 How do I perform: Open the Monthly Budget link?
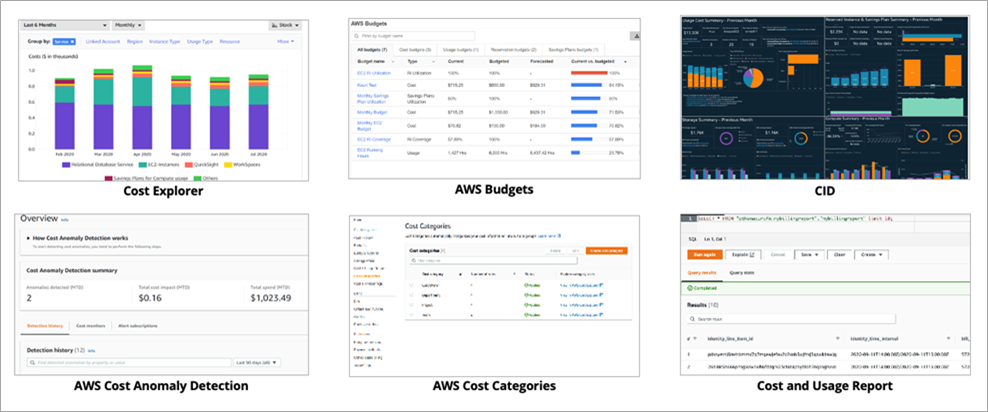click(372, 112)
